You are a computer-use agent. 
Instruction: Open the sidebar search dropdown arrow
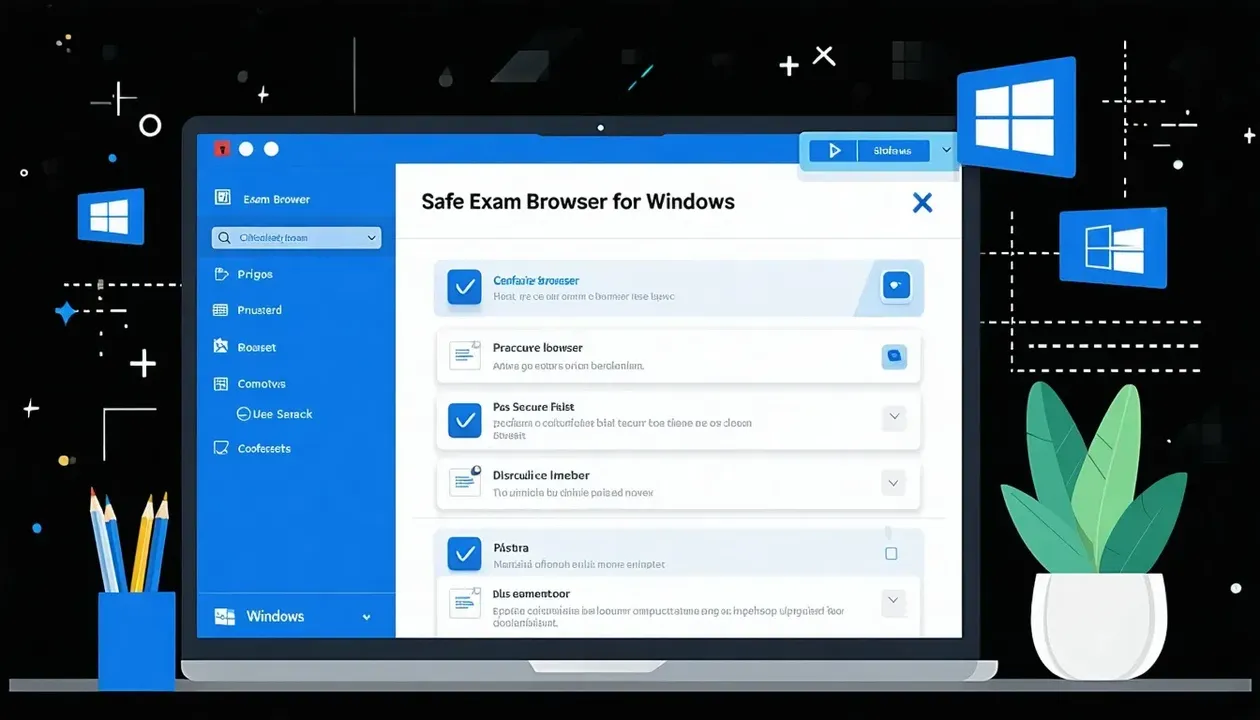pos(372,238)
